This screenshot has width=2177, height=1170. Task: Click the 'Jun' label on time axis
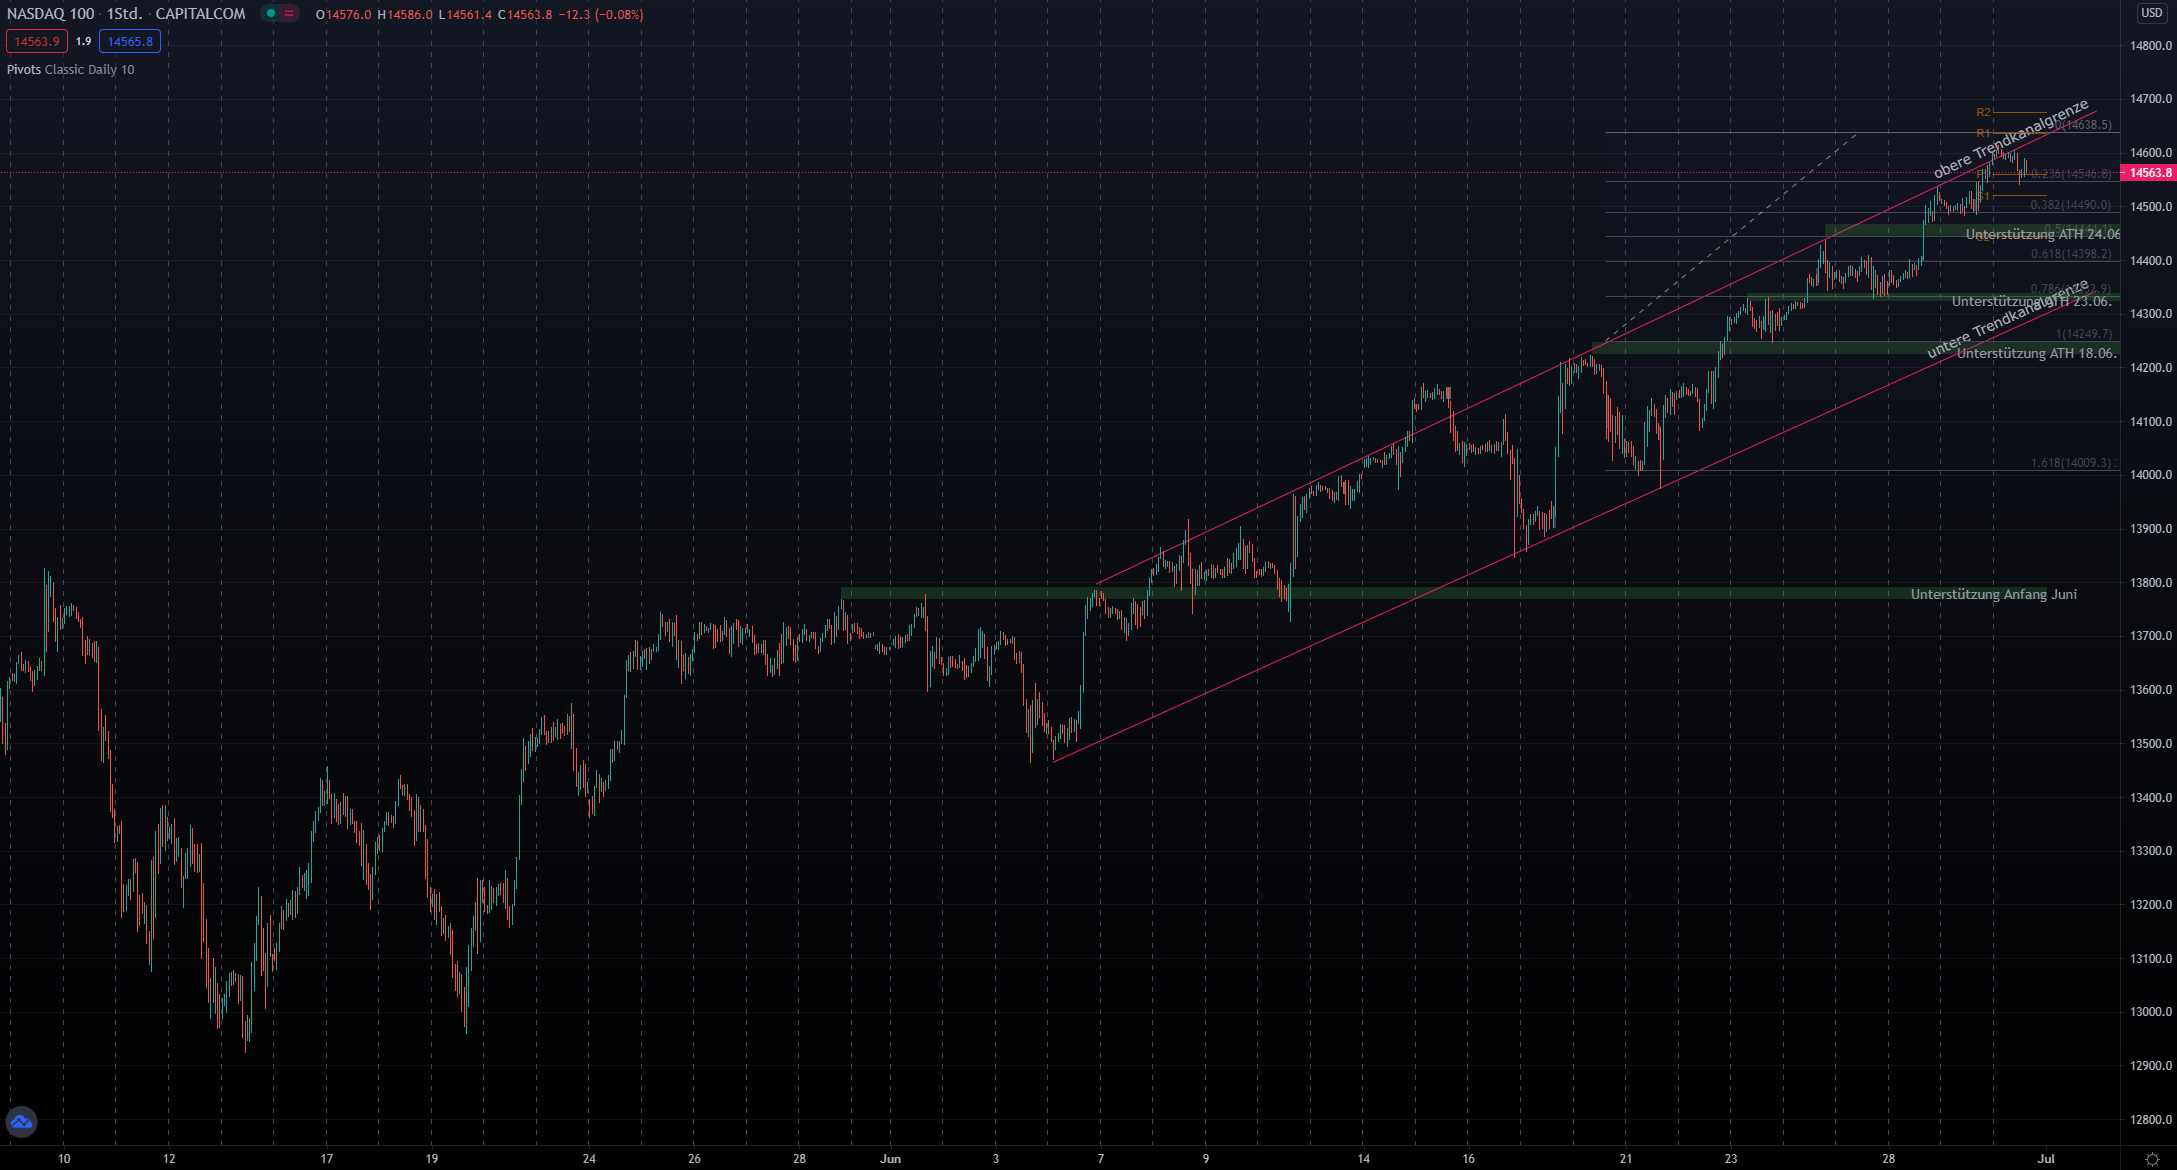[x=890, y=1159]
